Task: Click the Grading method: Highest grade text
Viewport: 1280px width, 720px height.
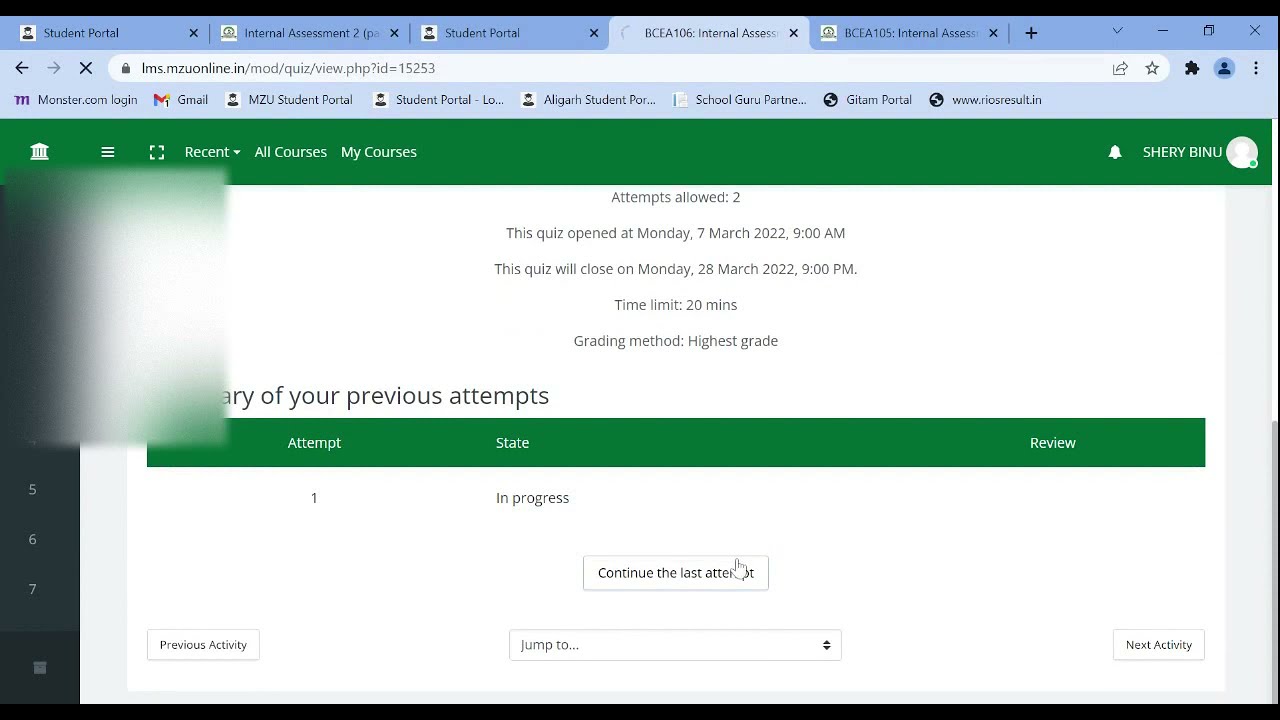Action: click(x=676, y=341)
